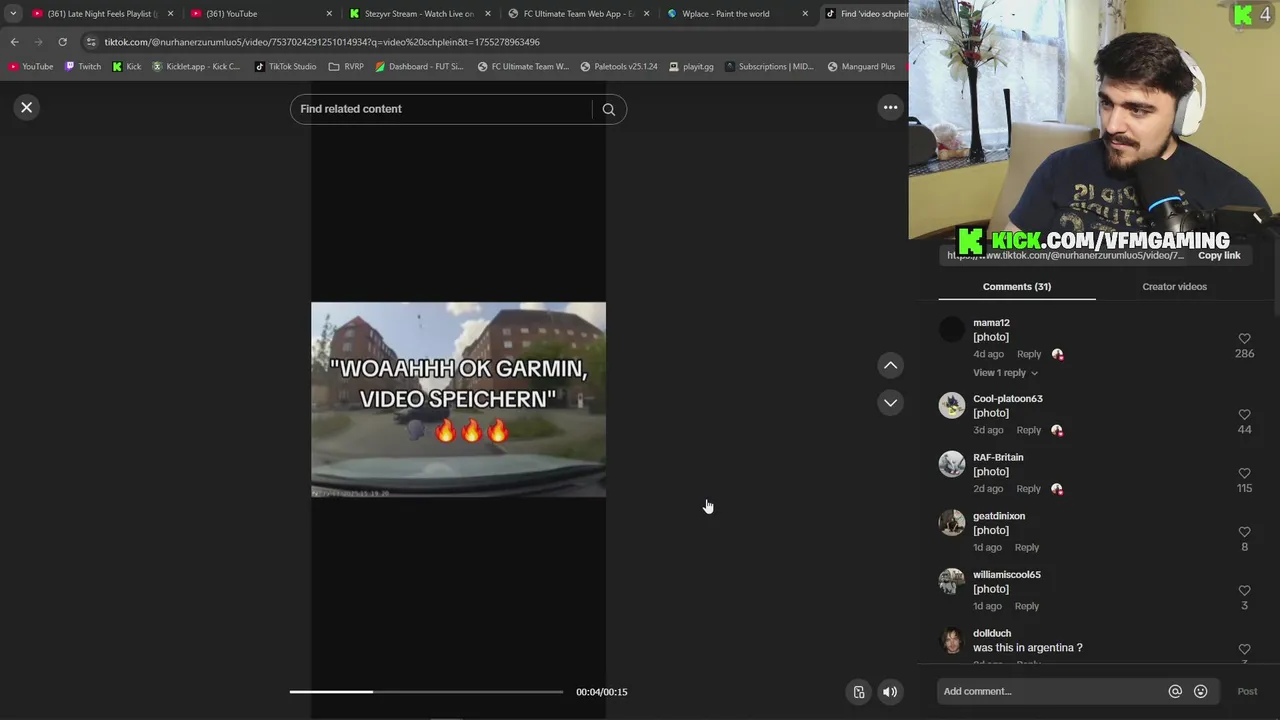Reply to geatdinixon's comment
1280x720 pixels.
[x=1027, y=548]
